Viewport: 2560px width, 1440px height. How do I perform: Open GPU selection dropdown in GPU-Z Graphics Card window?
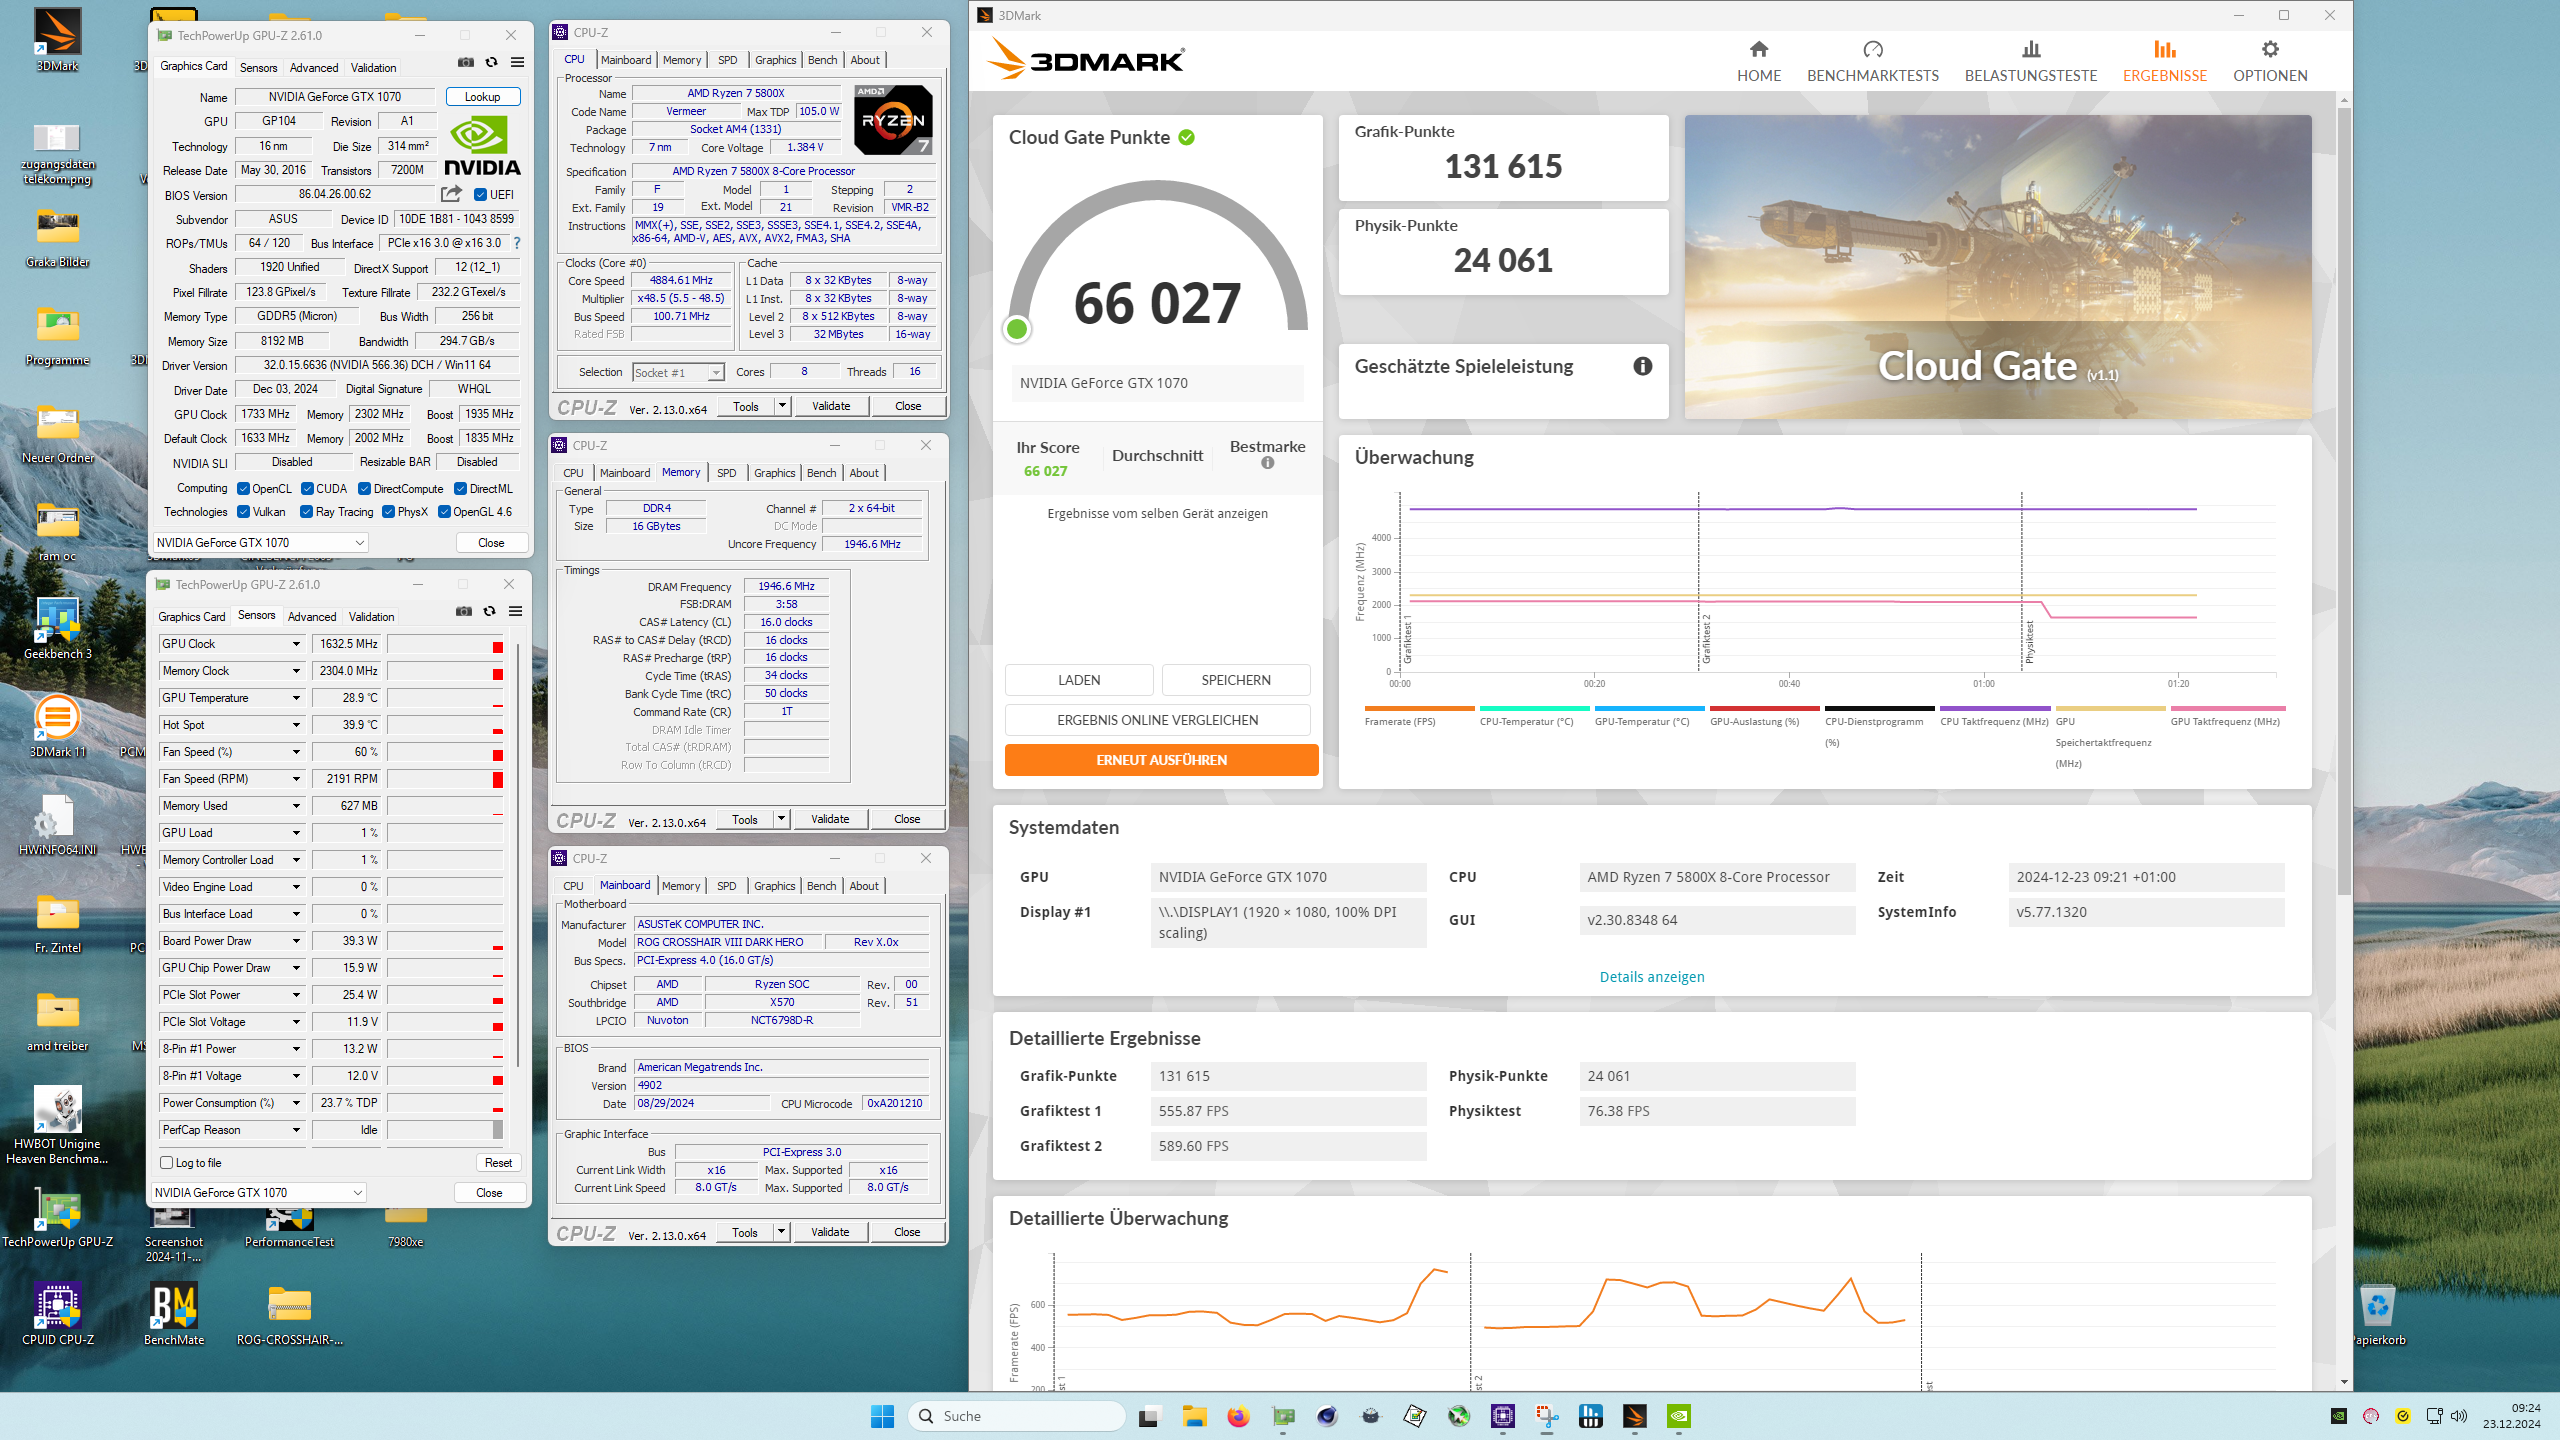[x=261, y=543]
